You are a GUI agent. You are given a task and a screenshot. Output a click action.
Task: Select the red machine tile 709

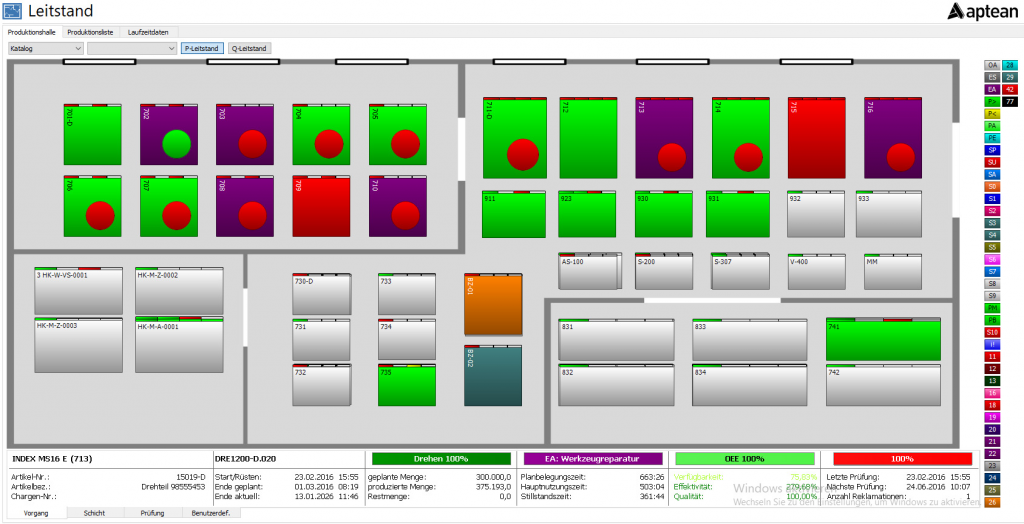[x=320, y=206]
